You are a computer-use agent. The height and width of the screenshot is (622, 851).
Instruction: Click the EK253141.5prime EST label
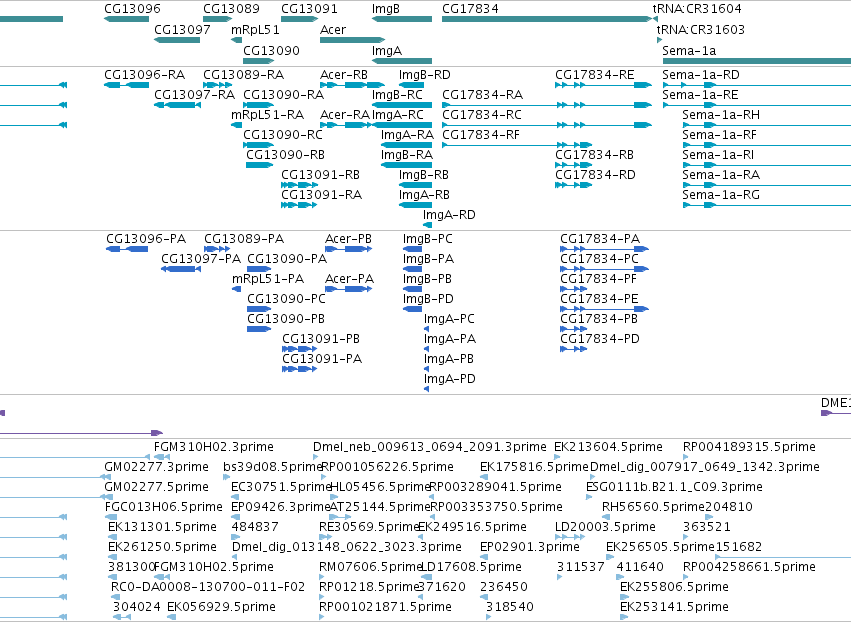click(674, 607)
